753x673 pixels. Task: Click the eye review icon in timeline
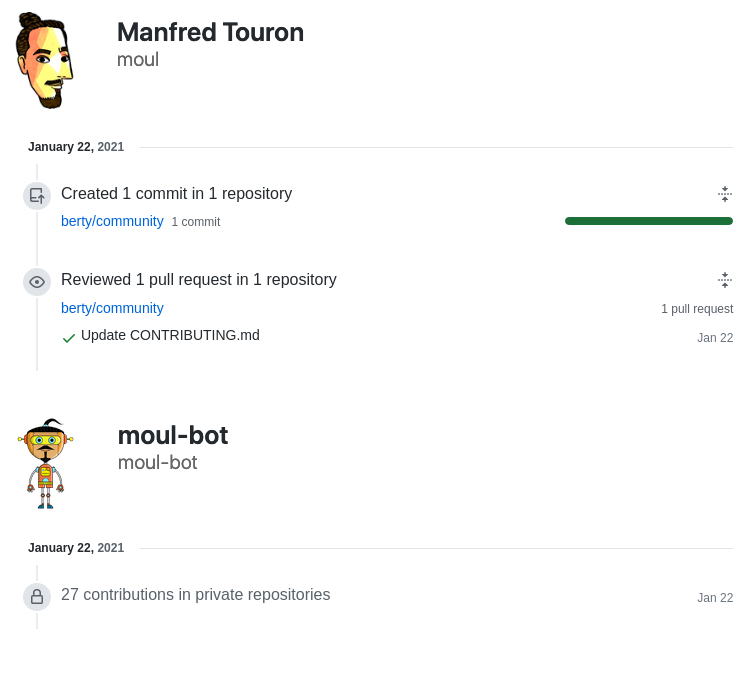(x=37, y=282)
